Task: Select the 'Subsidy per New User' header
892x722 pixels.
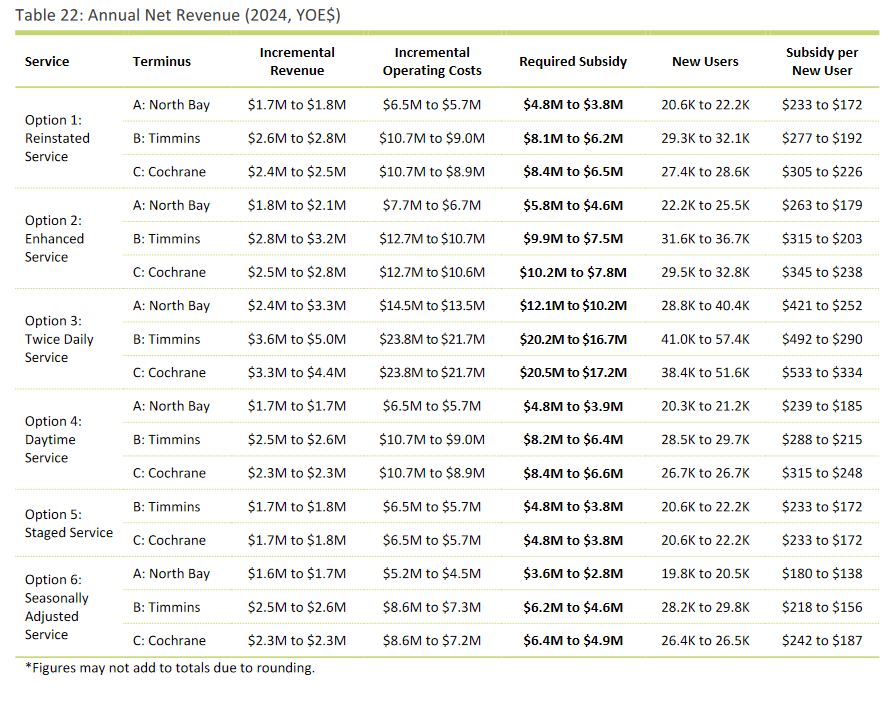Action: (822, 61)
